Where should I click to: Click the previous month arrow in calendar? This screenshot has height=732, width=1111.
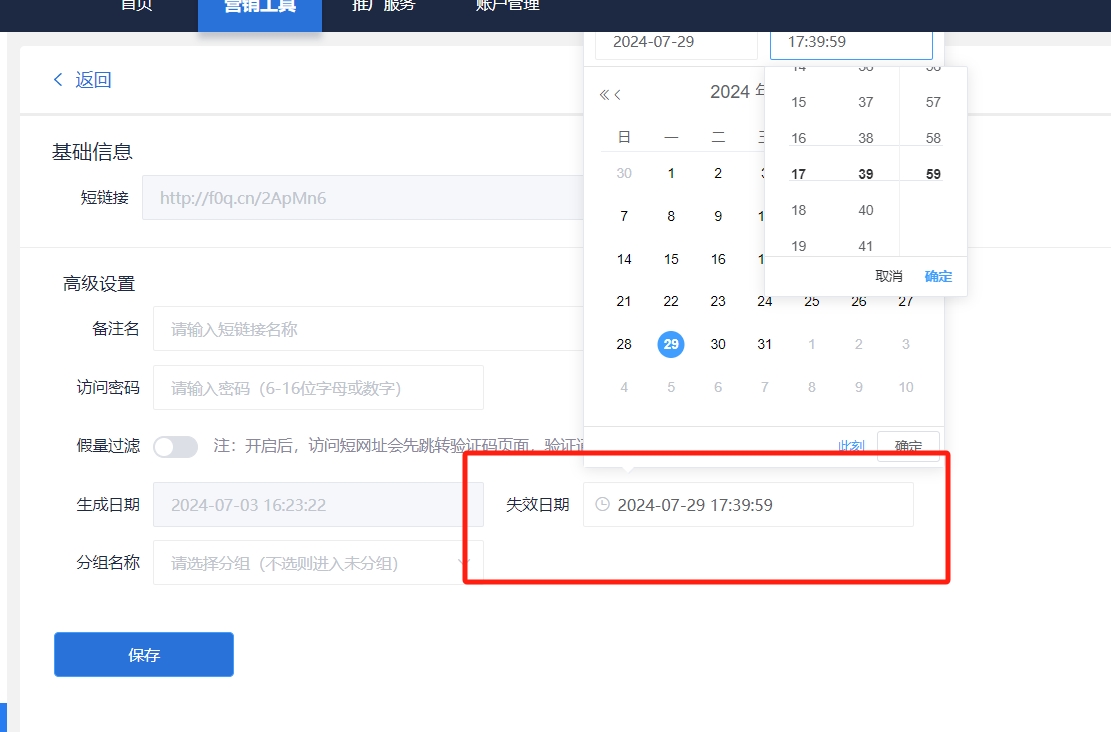coord(618,95)
